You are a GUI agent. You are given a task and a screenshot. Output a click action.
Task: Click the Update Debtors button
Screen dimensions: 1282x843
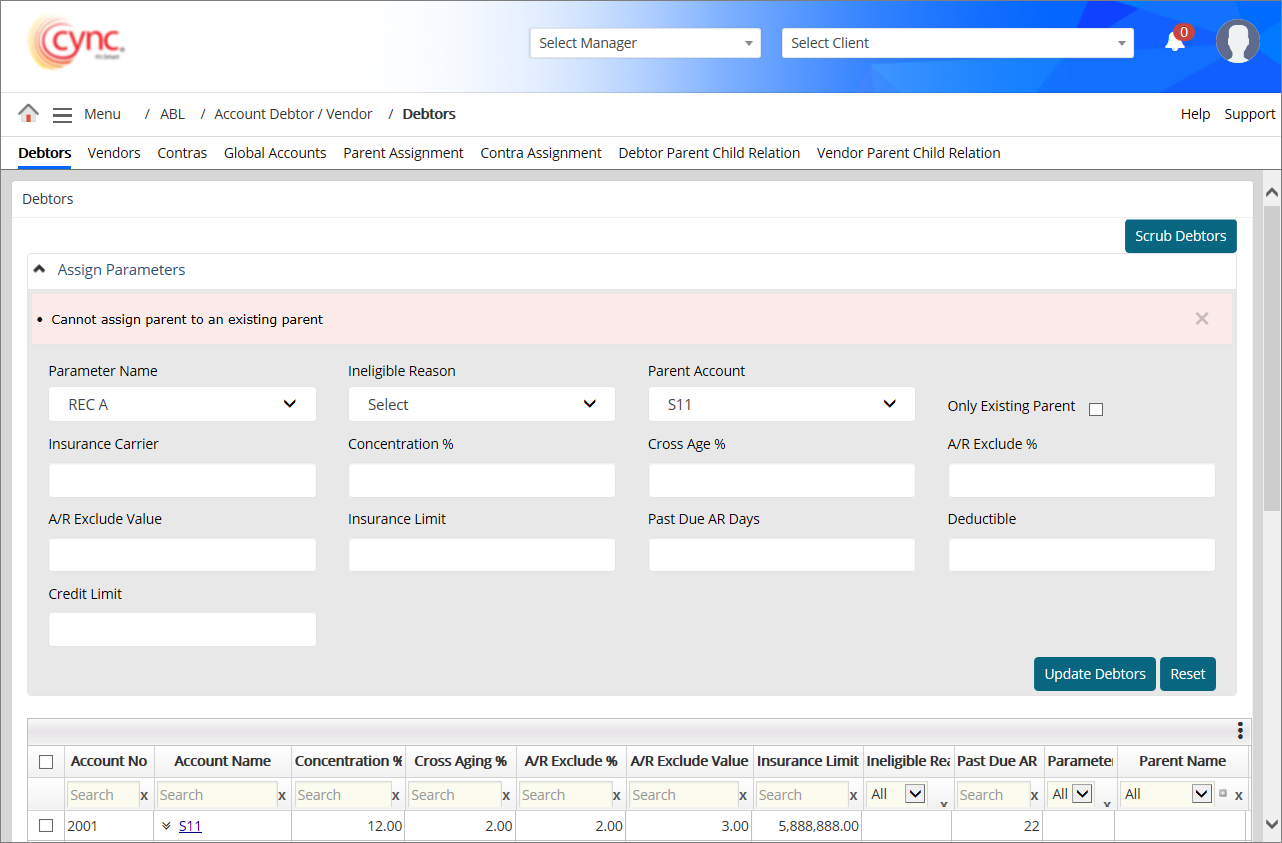(1094, 674)
